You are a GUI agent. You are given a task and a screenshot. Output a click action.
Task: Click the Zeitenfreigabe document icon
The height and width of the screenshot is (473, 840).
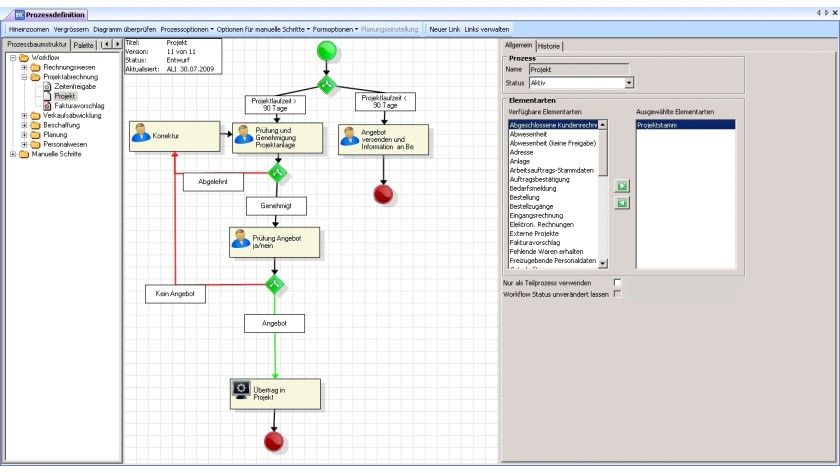point(47,86)
